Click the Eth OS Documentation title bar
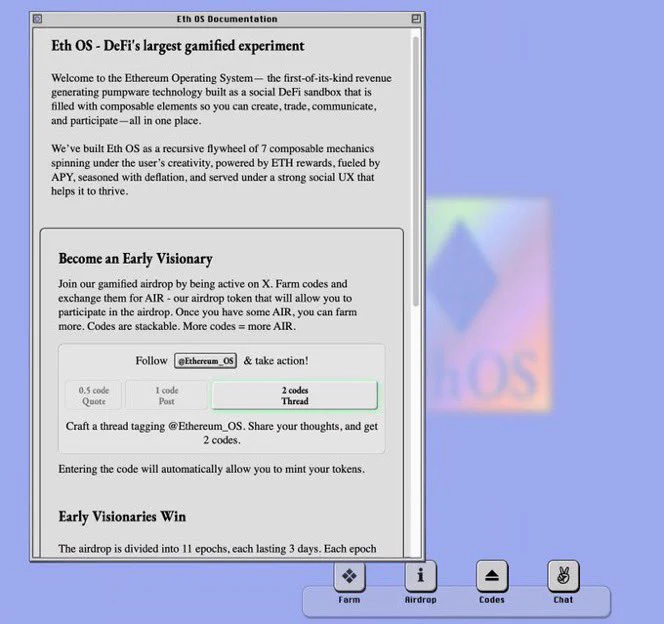 point(227,19)
